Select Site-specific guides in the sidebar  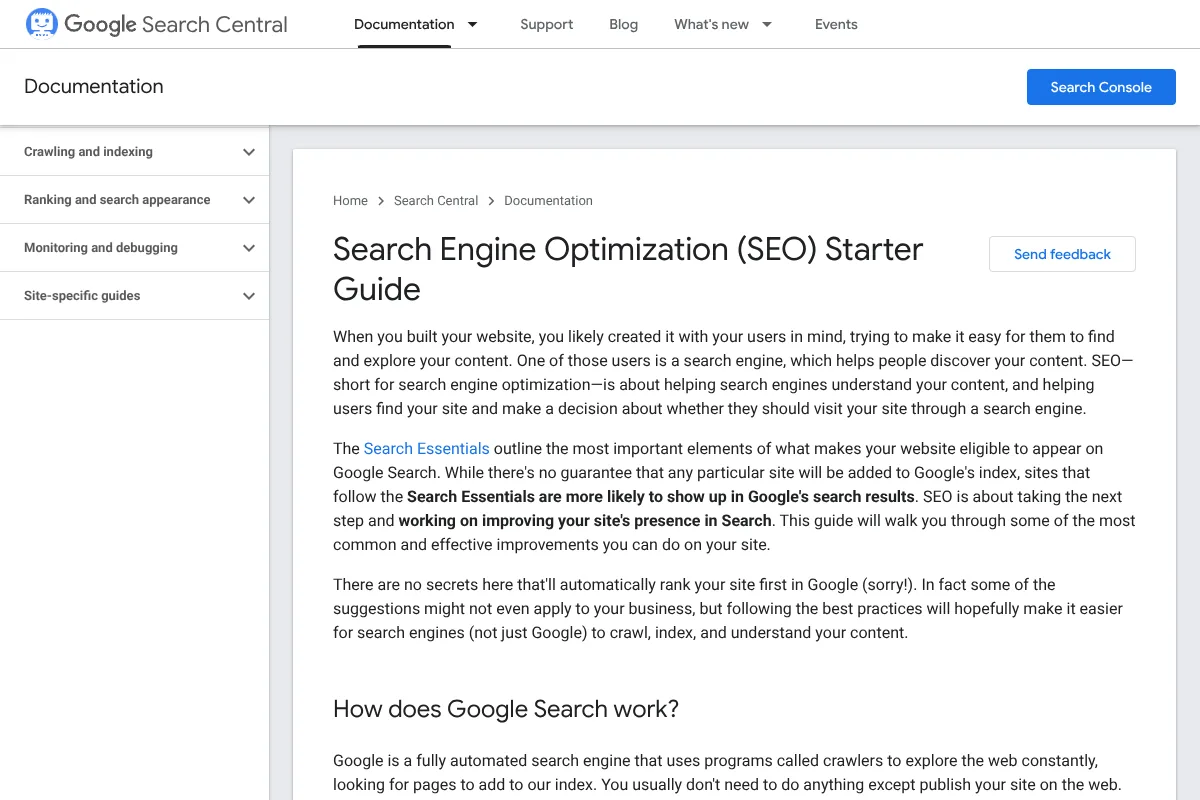(x=82, y=296)
